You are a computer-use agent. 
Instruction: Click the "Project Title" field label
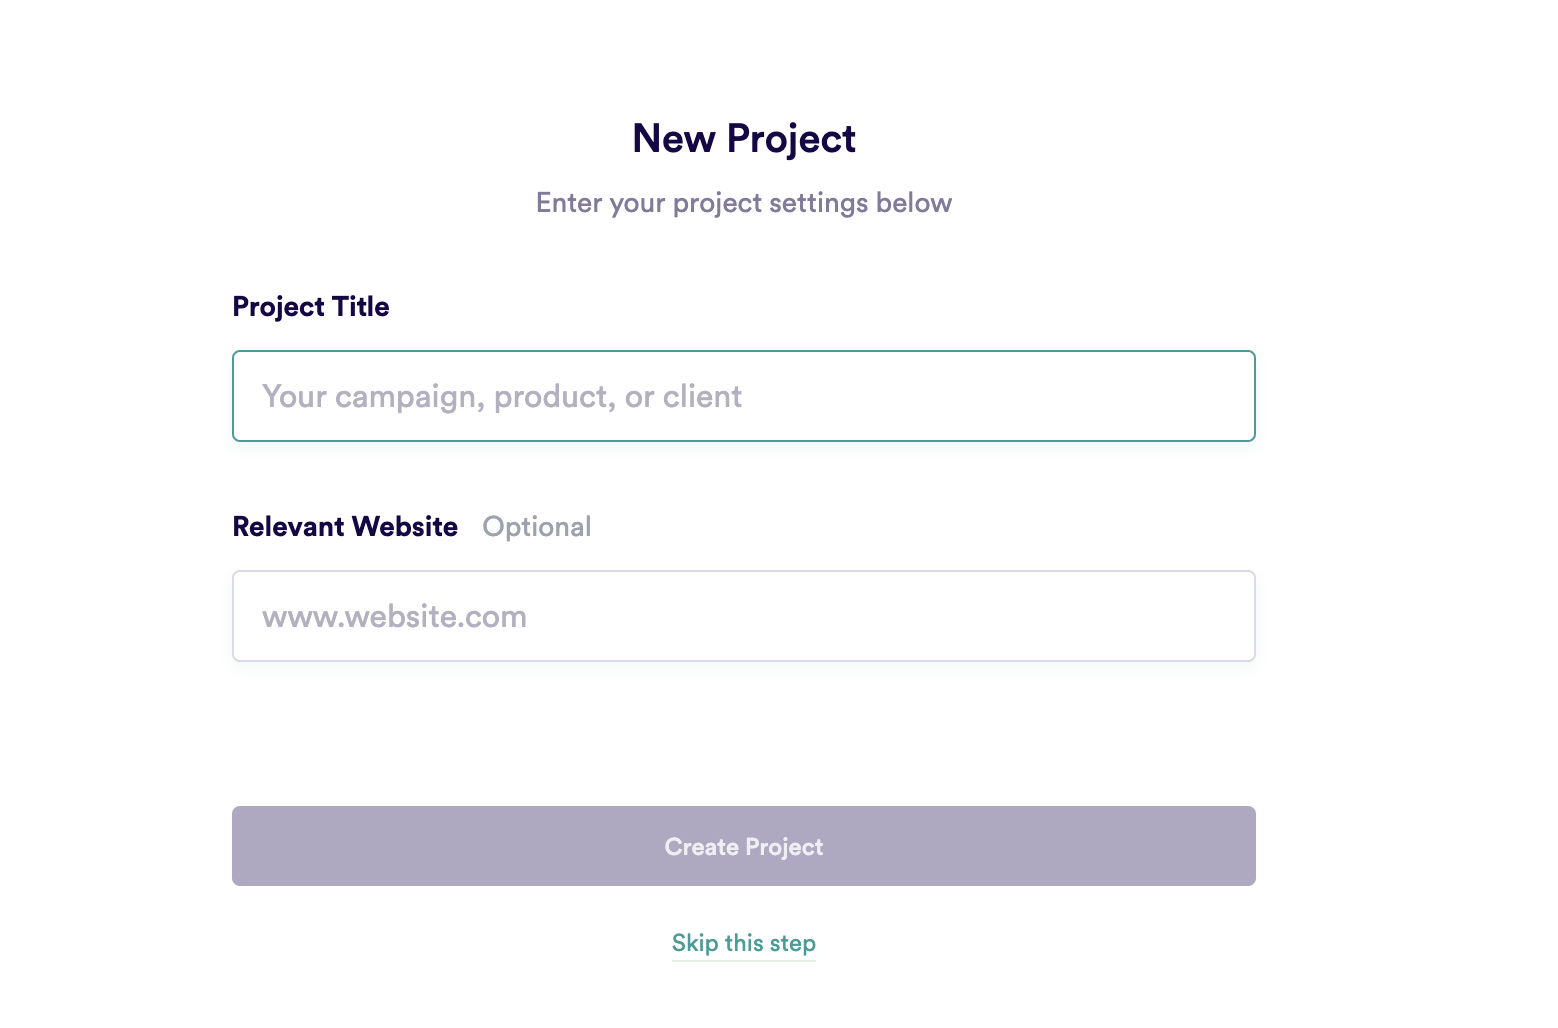click(311, 307)
